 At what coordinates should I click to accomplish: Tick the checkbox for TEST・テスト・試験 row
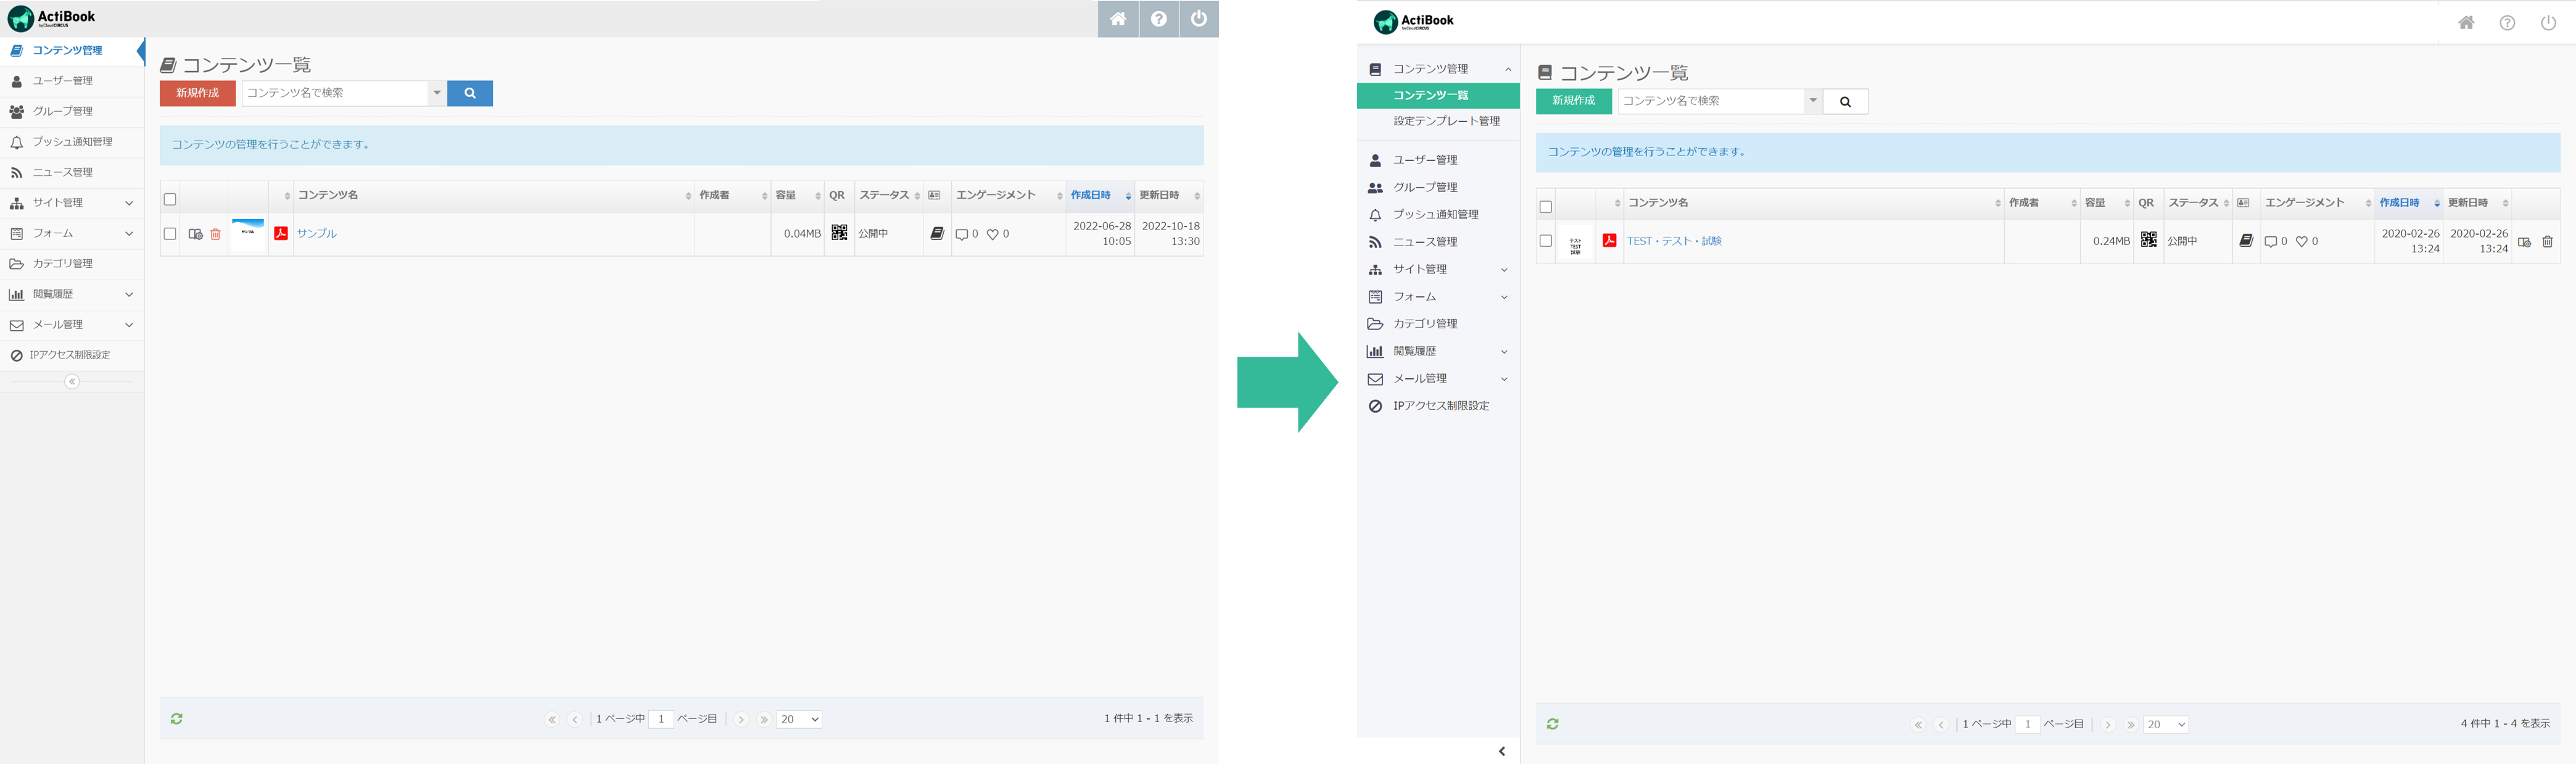(x=1546, y=241)
